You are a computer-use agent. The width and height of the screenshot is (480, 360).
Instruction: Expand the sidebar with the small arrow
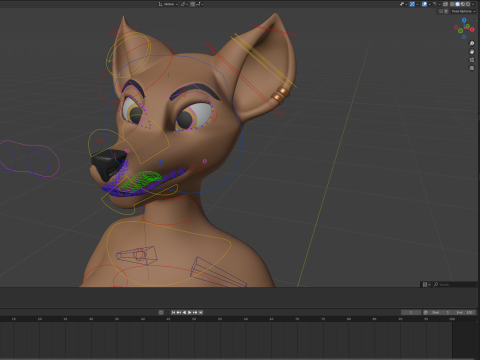click(x=477, y=21)
